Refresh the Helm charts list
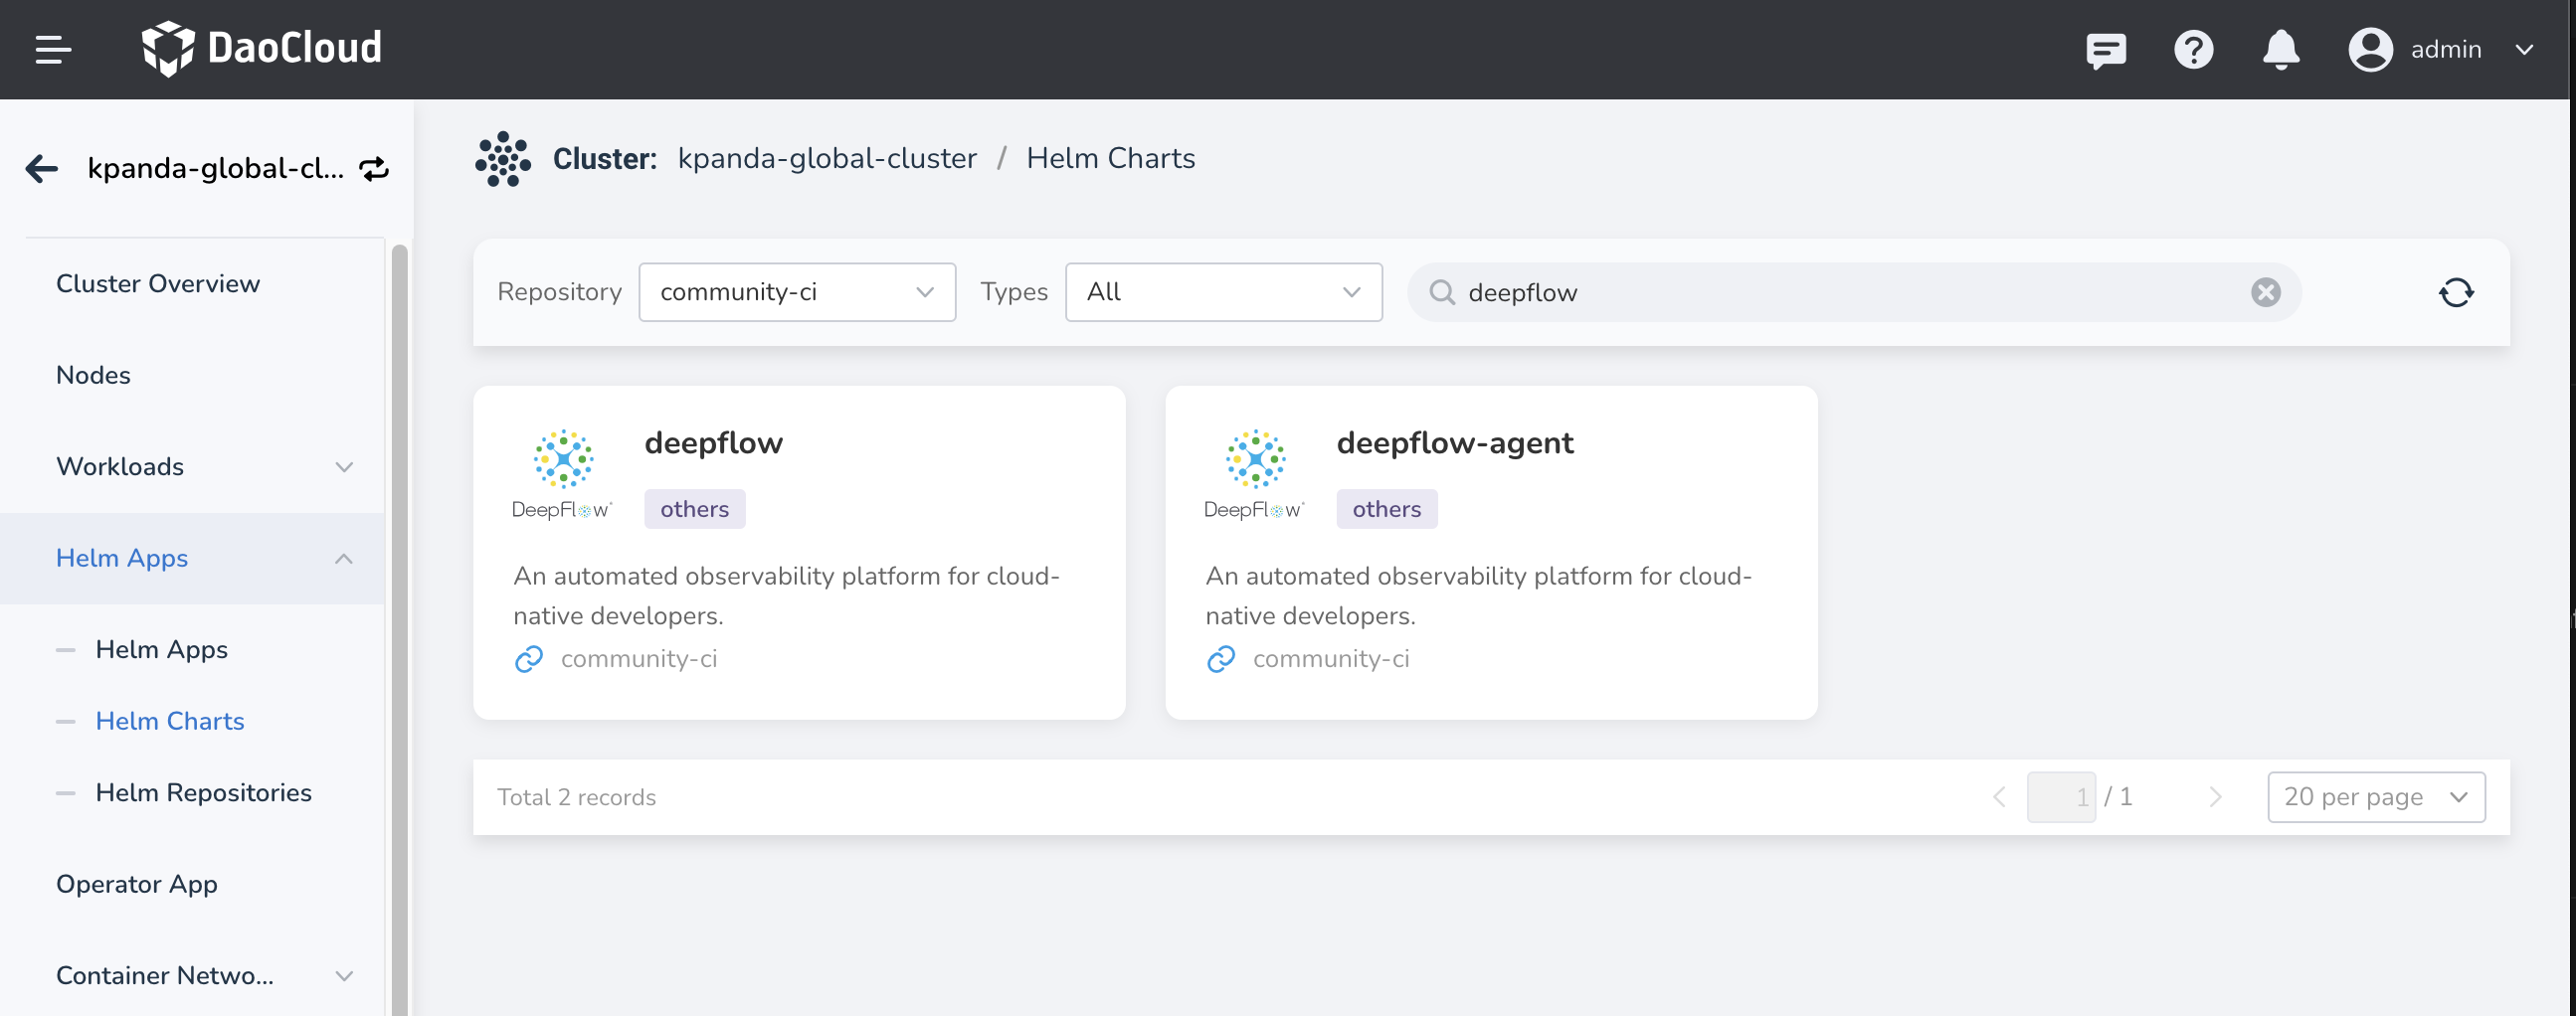Image resolution: width=2576 pixels, height=1016 pixels. pos(2455,292)
